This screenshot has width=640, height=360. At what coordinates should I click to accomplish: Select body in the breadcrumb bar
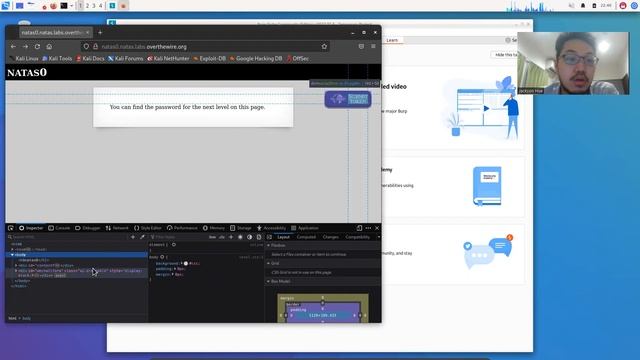[x=26, y=318]
